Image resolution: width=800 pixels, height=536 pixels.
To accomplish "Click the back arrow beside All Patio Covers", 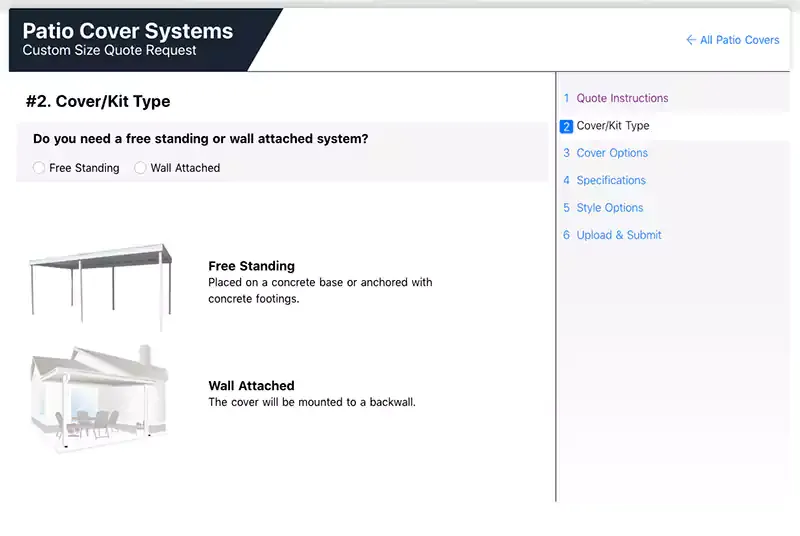I will point(691,40).
